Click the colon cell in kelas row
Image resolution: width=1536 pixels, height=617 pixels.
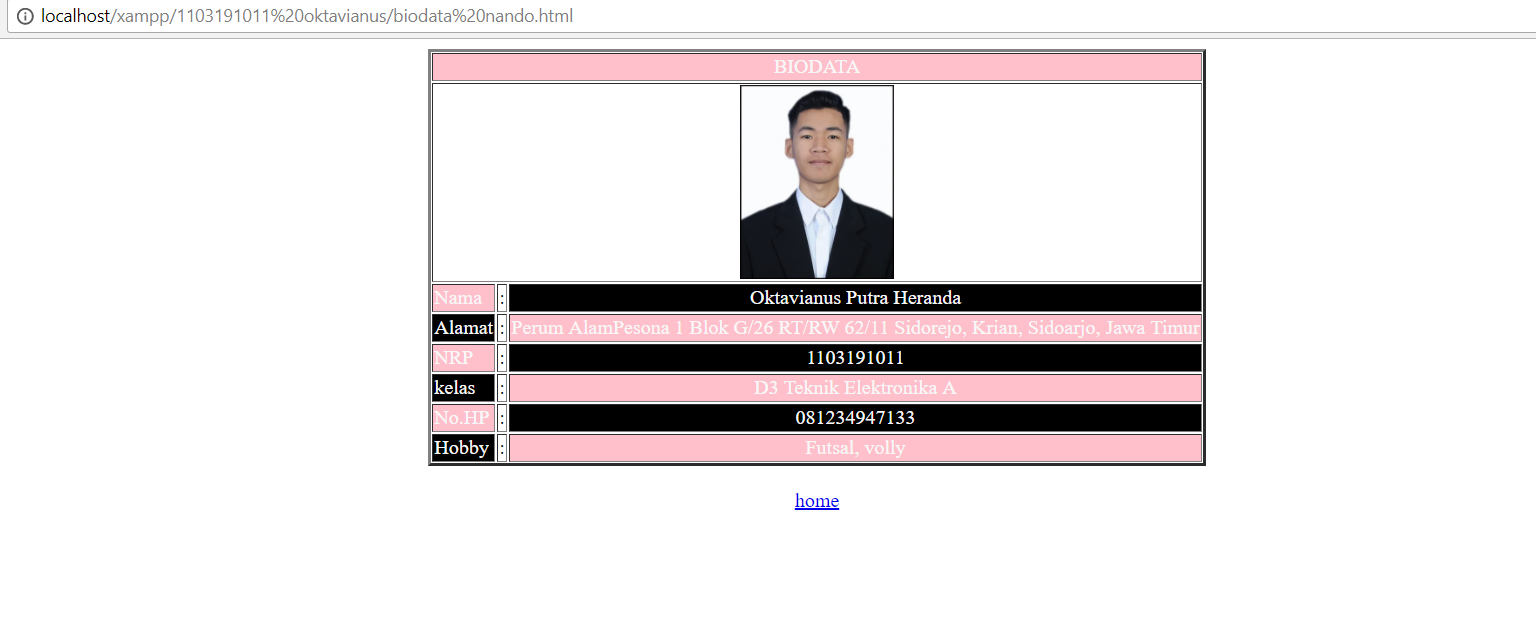502,388
